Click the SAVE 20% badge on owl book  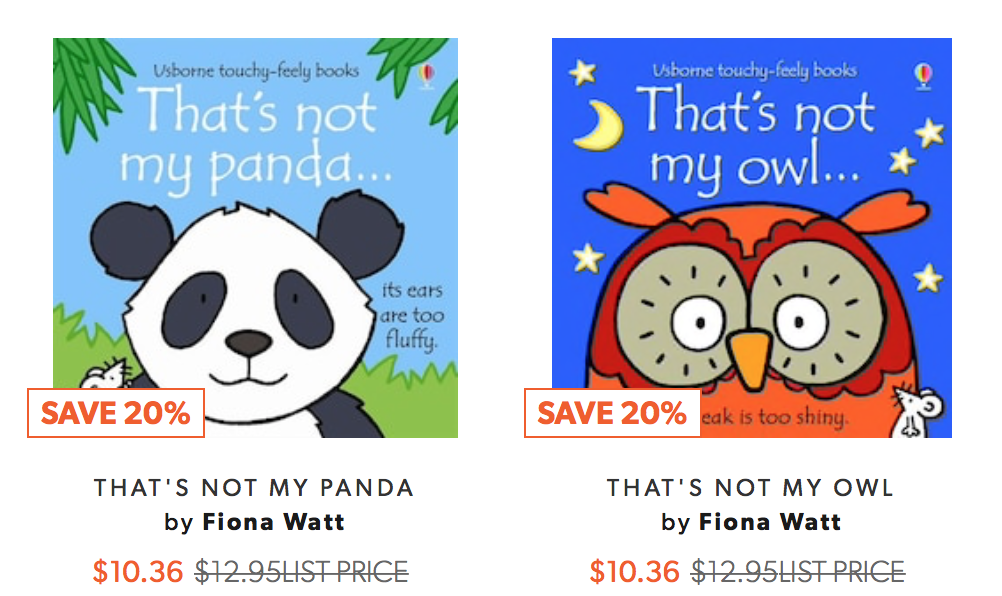pyautogui.click(x=612, y=413)
